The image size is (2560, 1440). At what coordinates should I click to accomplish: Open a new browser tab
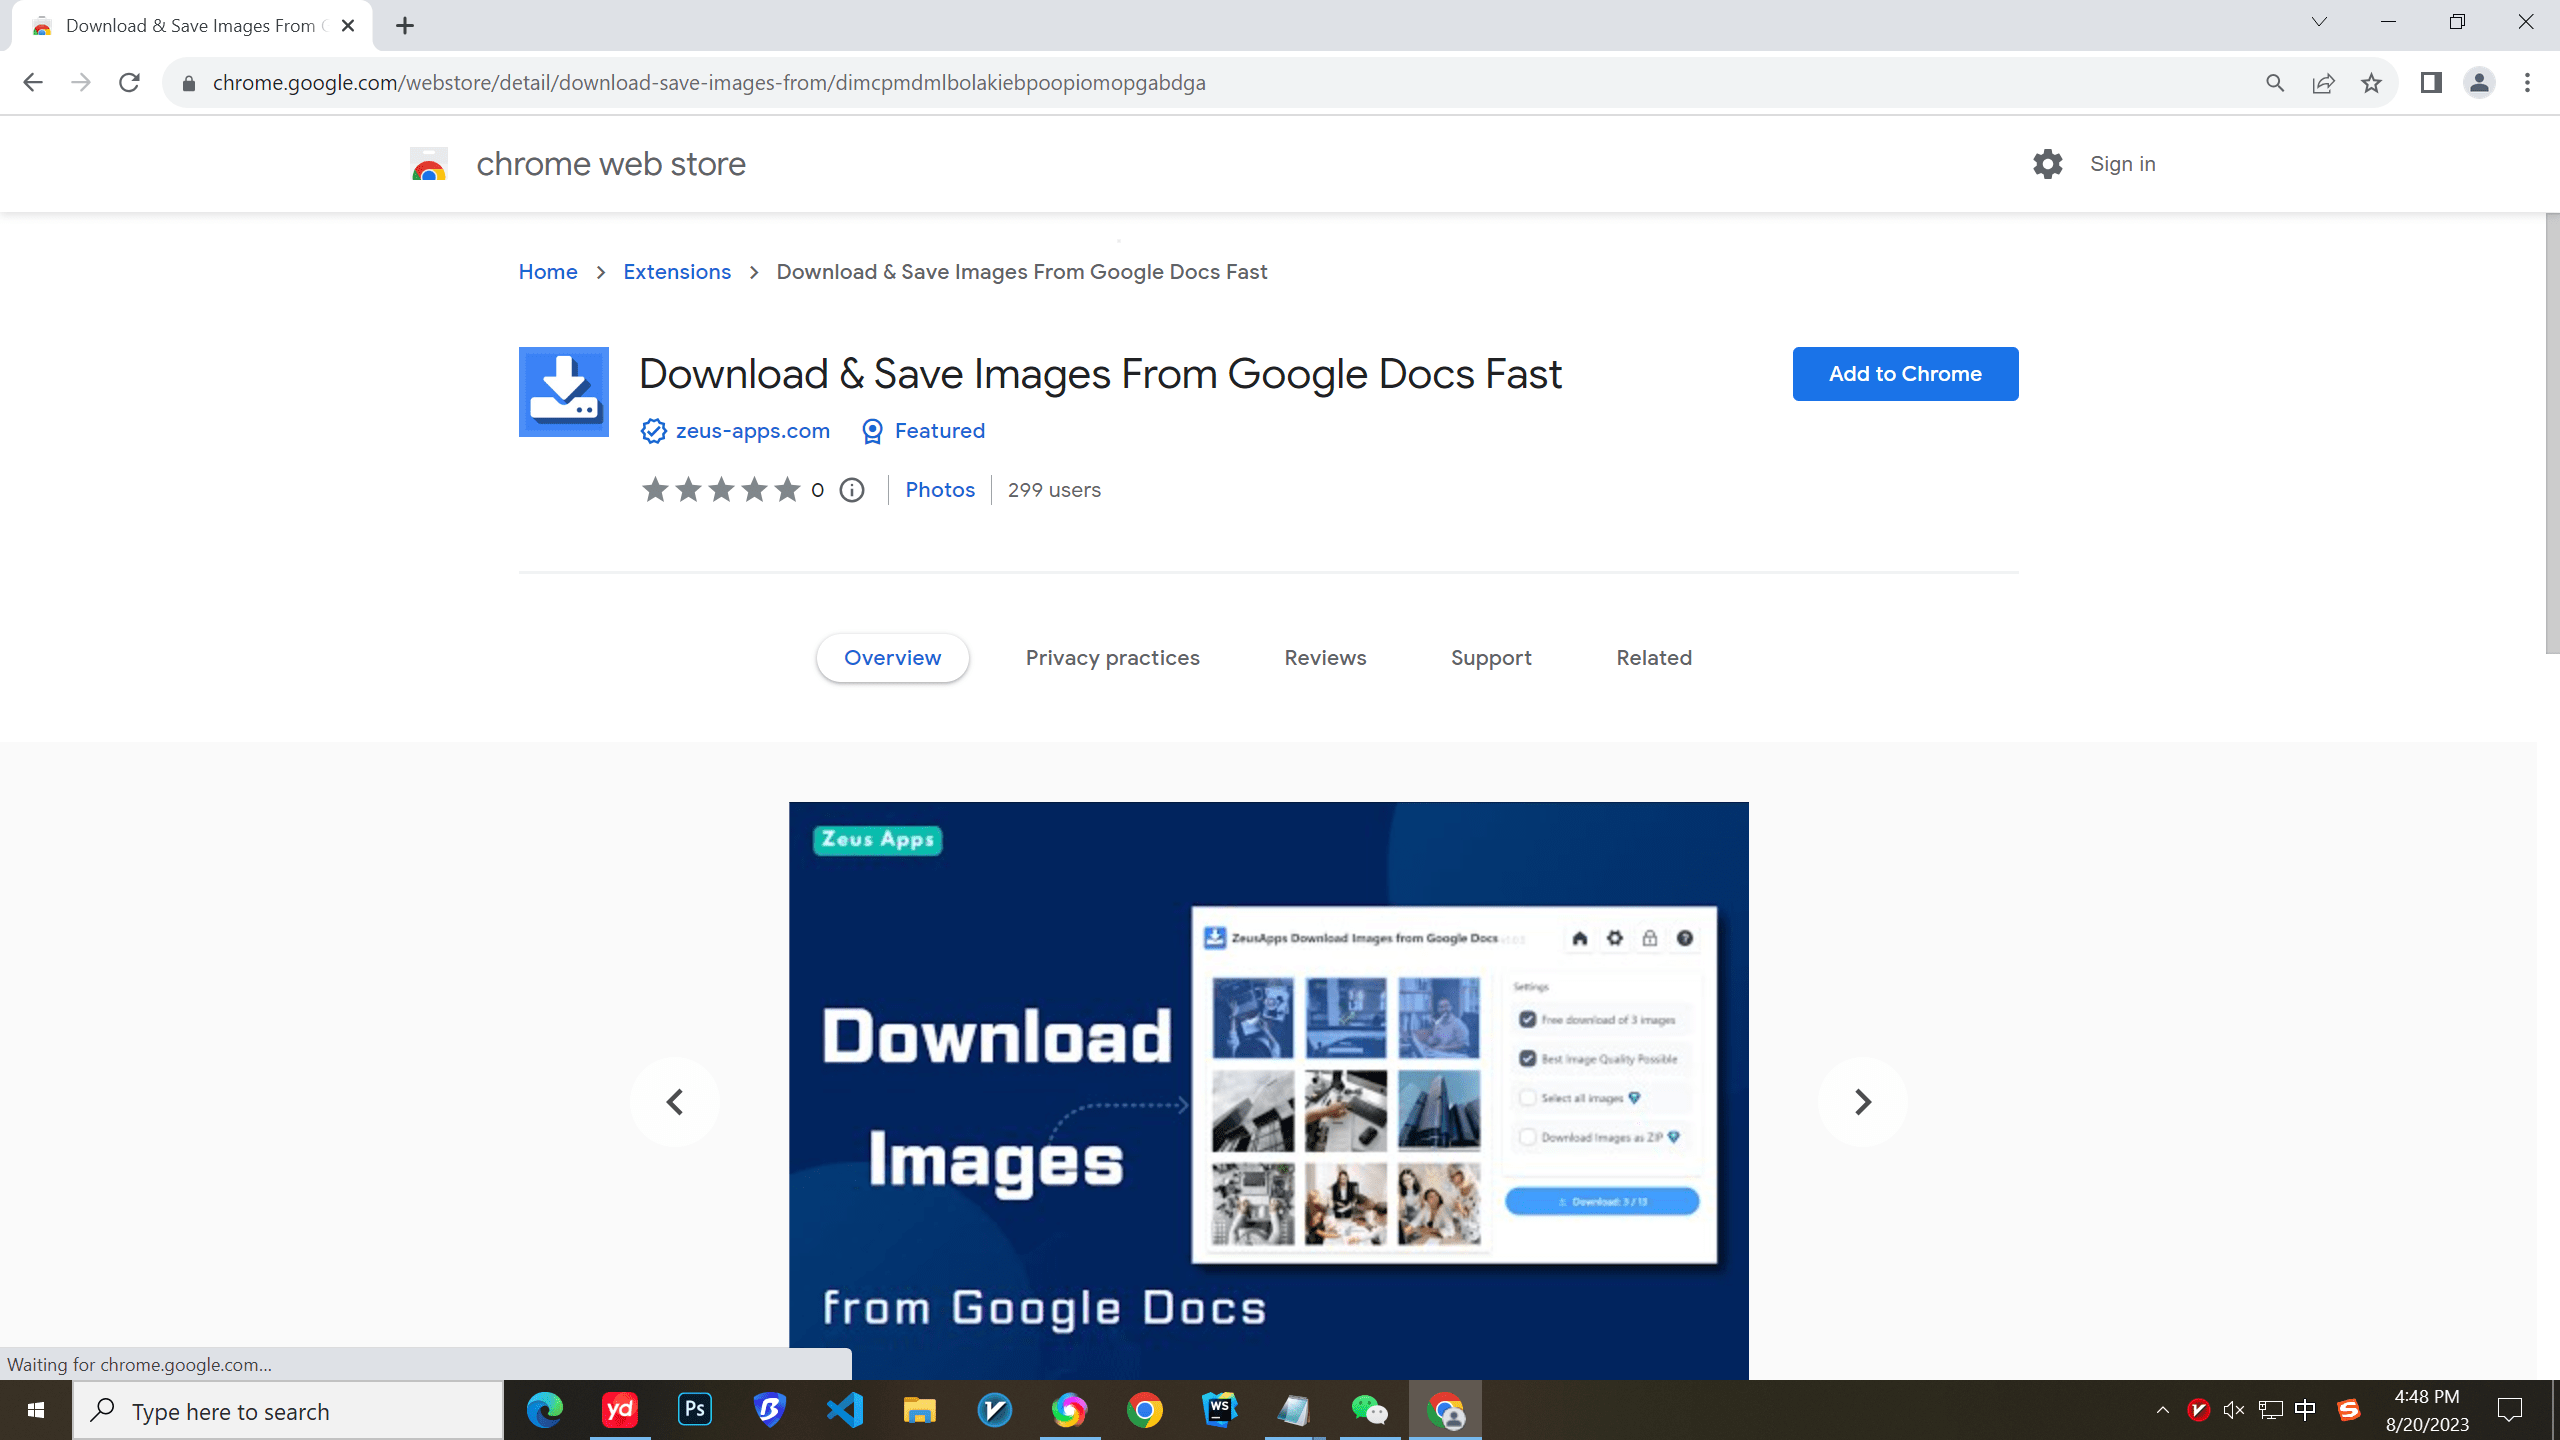[405, 26]
